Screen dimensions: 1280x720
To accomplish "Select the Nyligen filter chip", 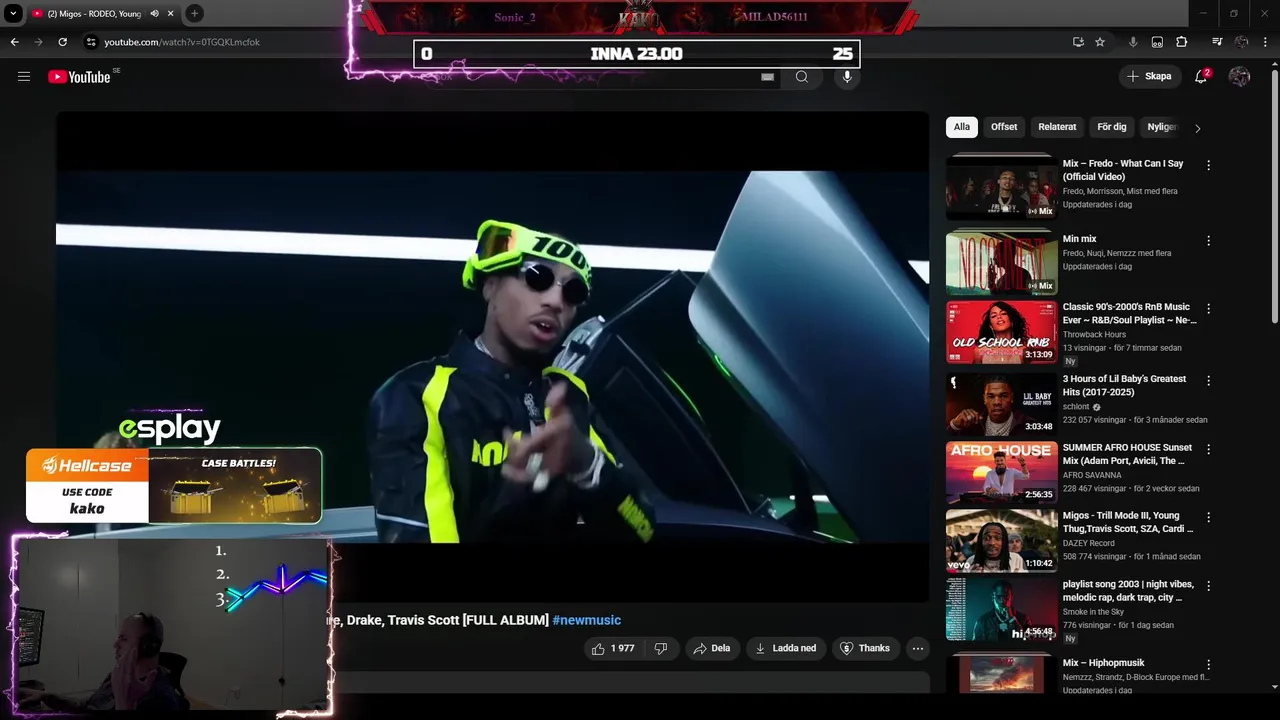I will 1162,127.
